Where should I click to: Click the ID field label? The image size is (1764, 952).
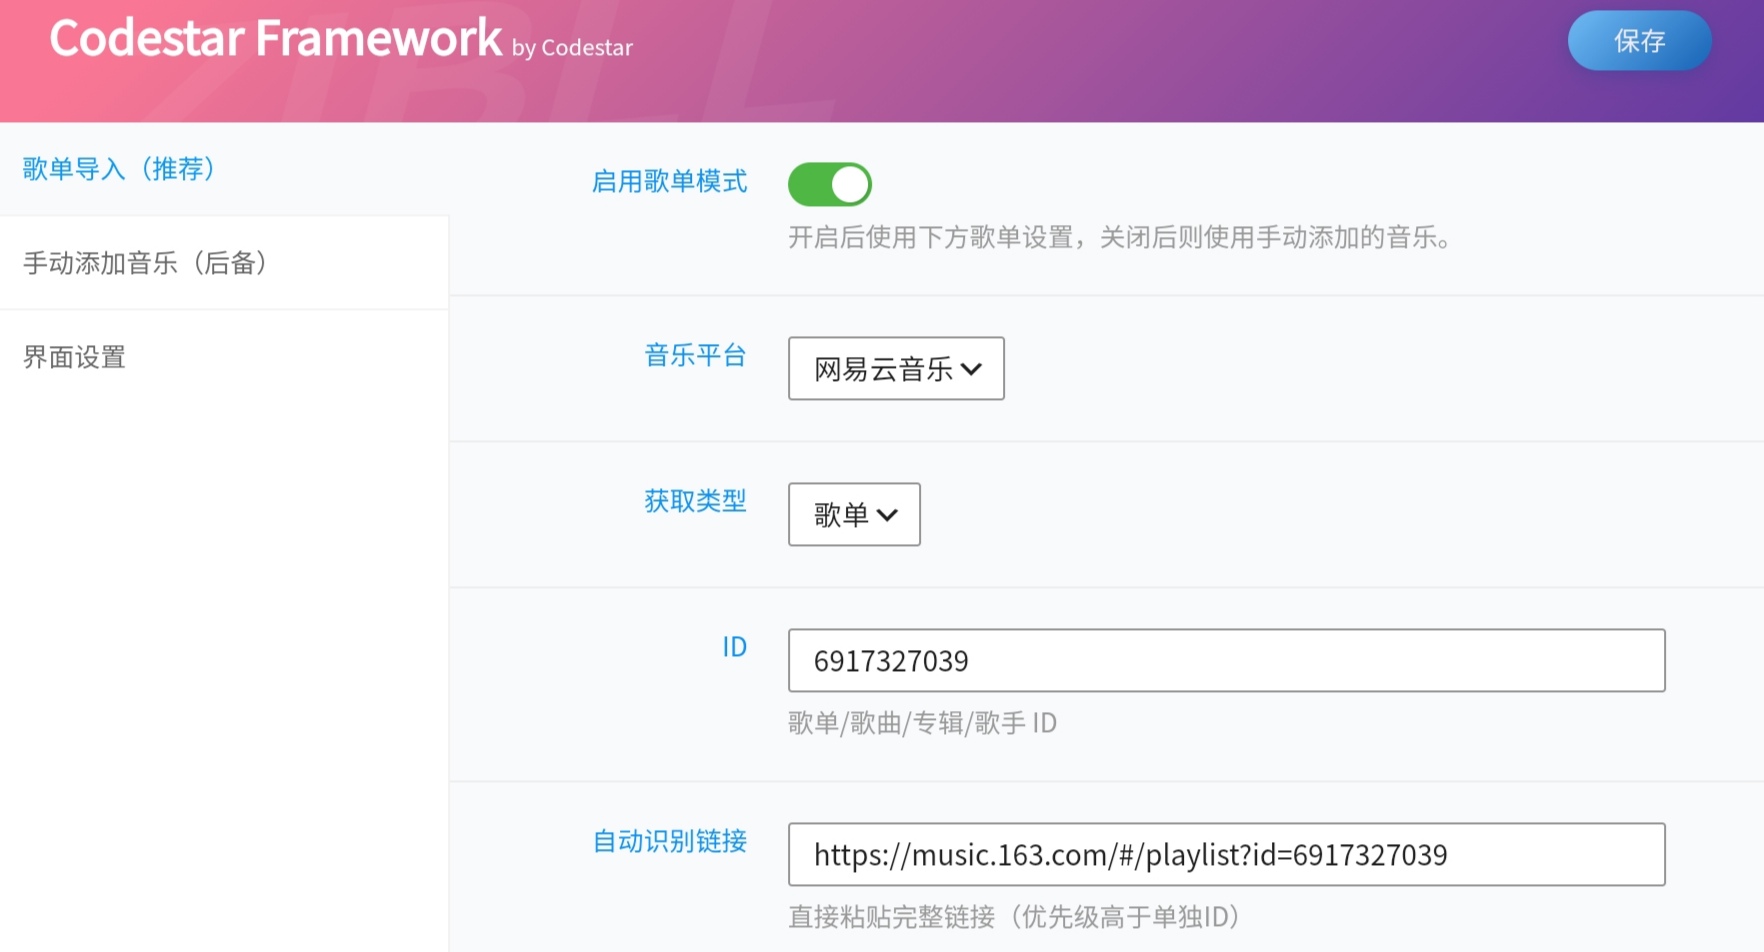click(x=735, y=647)
